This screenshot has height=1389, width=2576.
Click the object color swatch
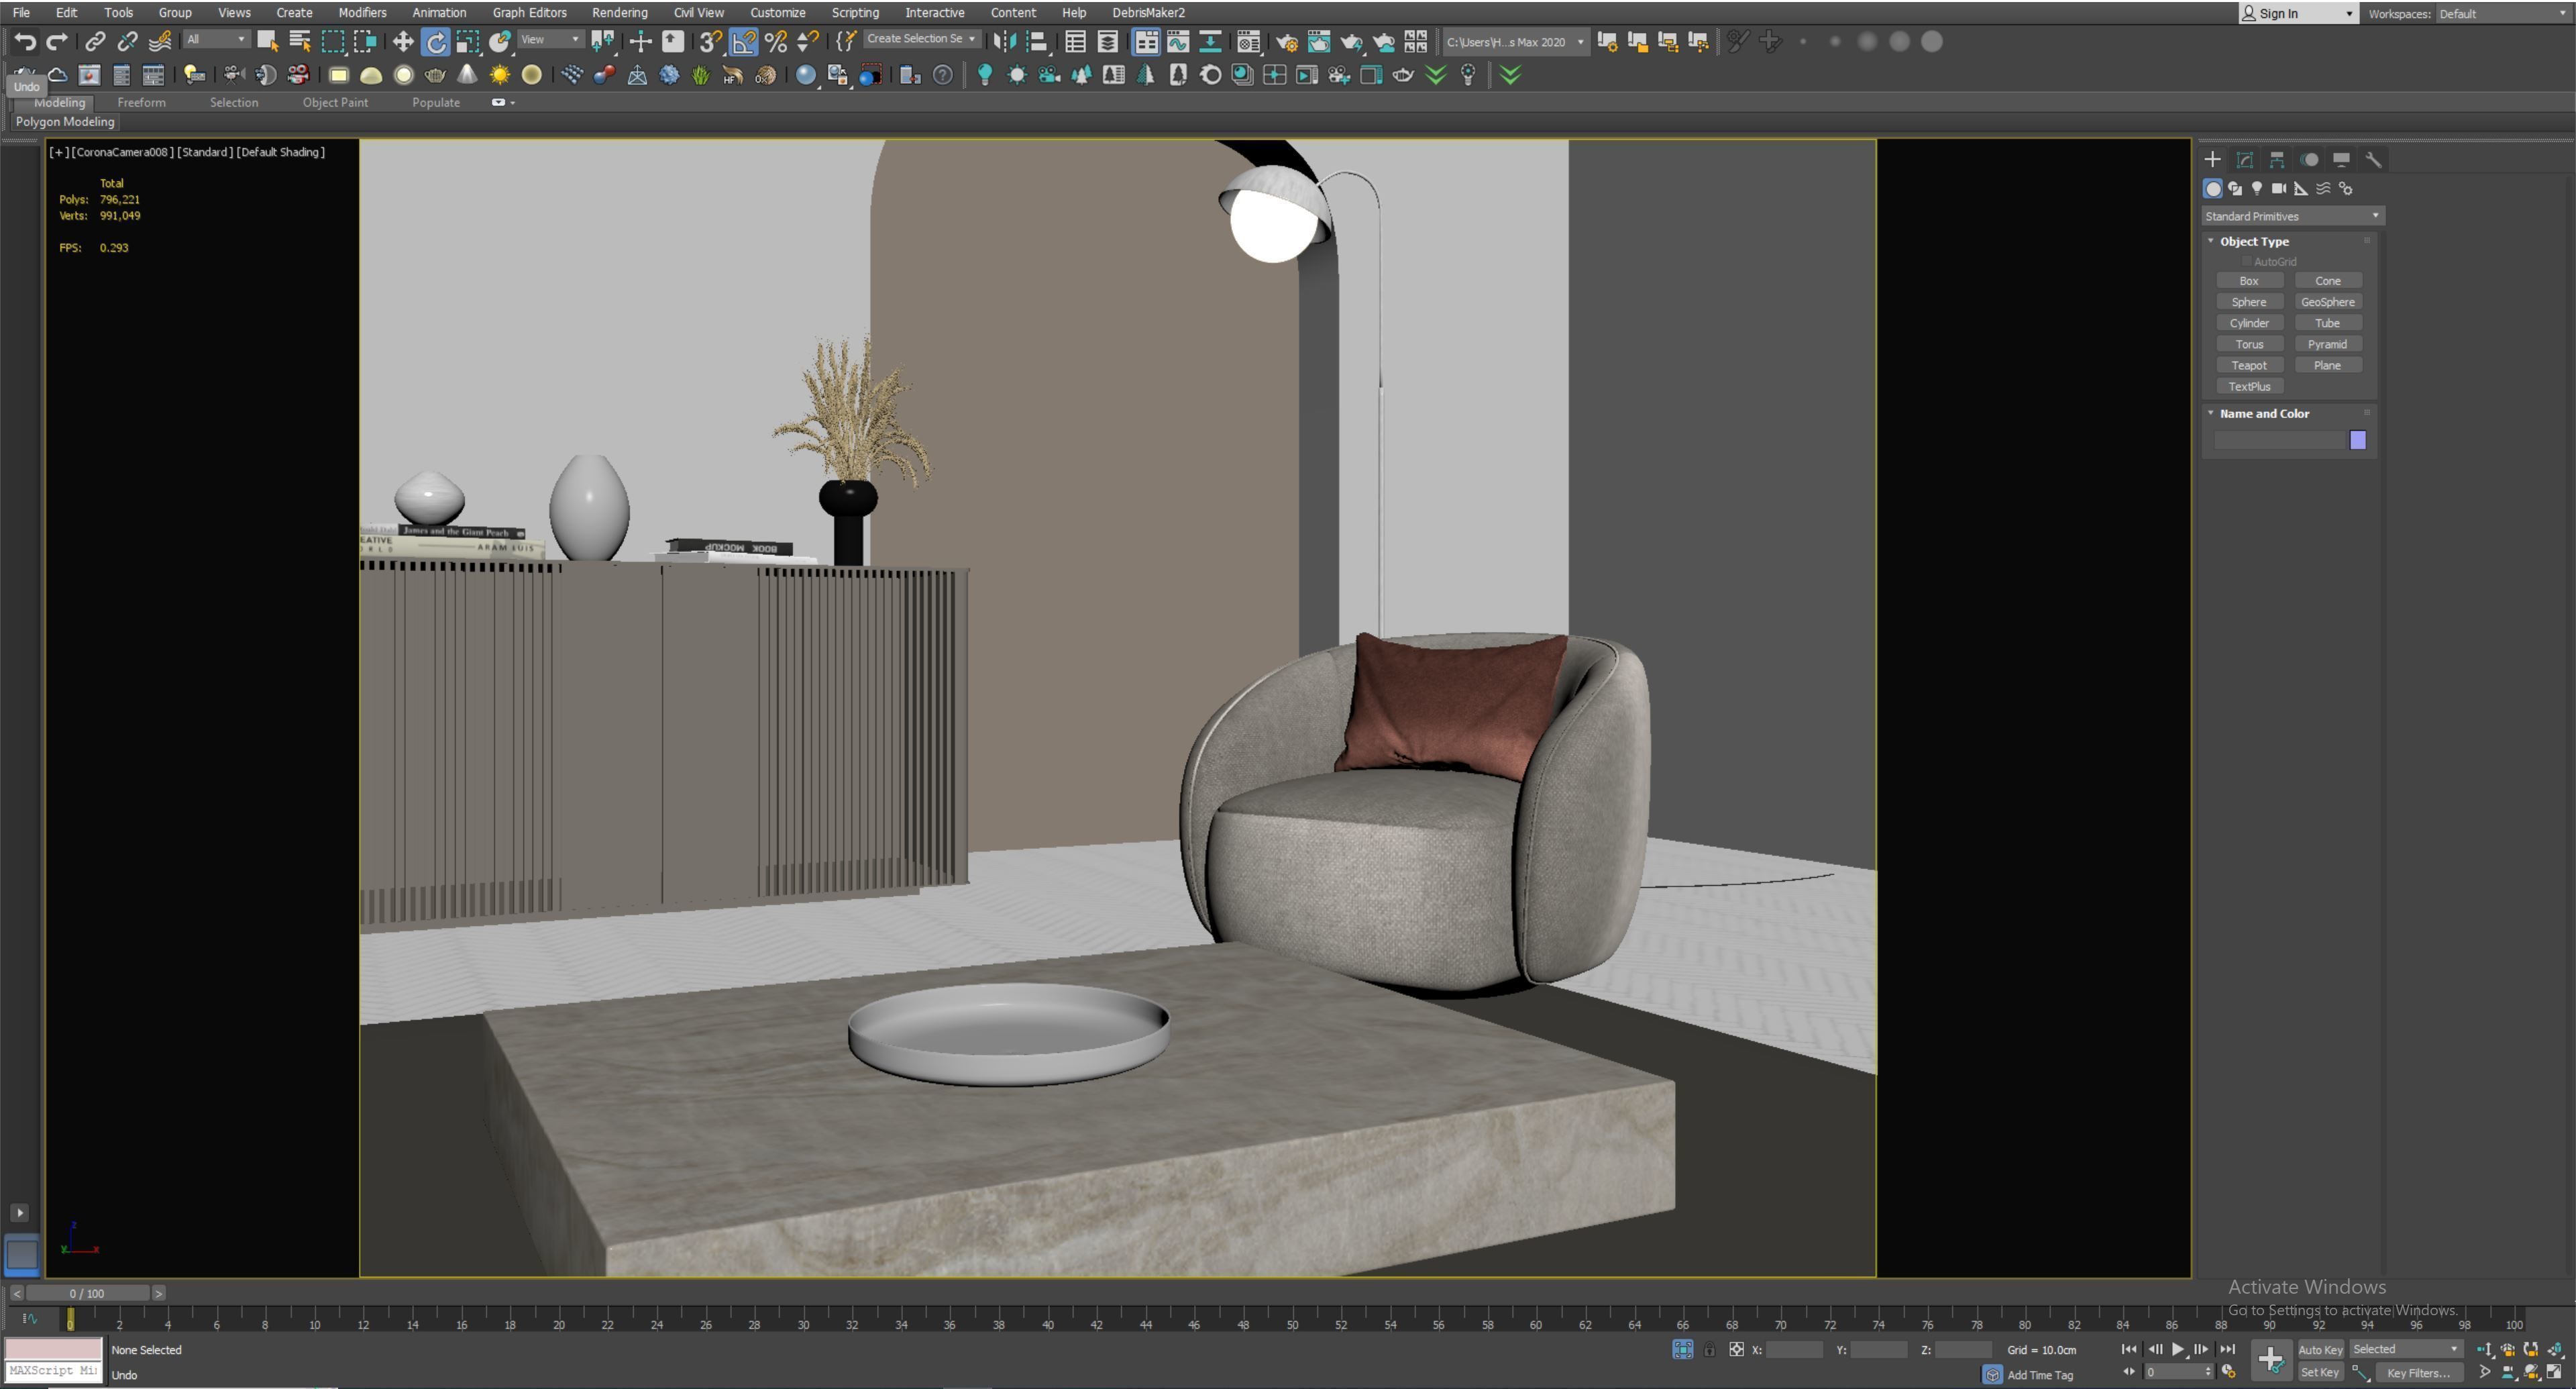pos(2358,440)
